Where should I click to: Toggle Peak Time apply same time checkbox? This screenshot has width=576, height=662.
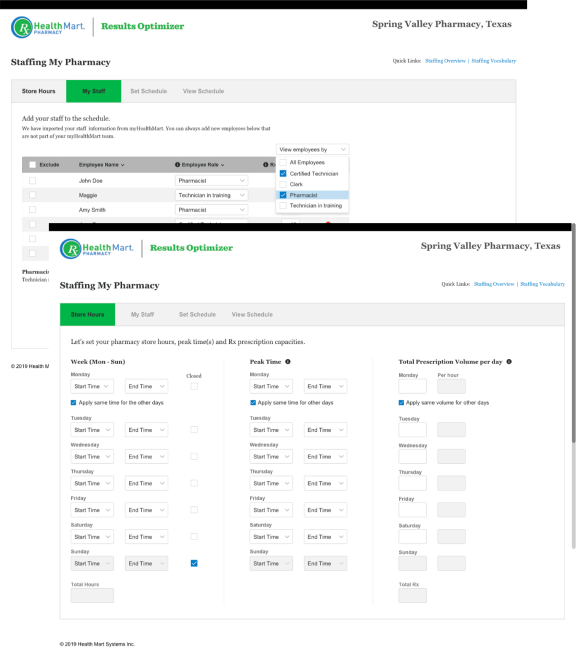pyautogui.click(x=253, y=403)
